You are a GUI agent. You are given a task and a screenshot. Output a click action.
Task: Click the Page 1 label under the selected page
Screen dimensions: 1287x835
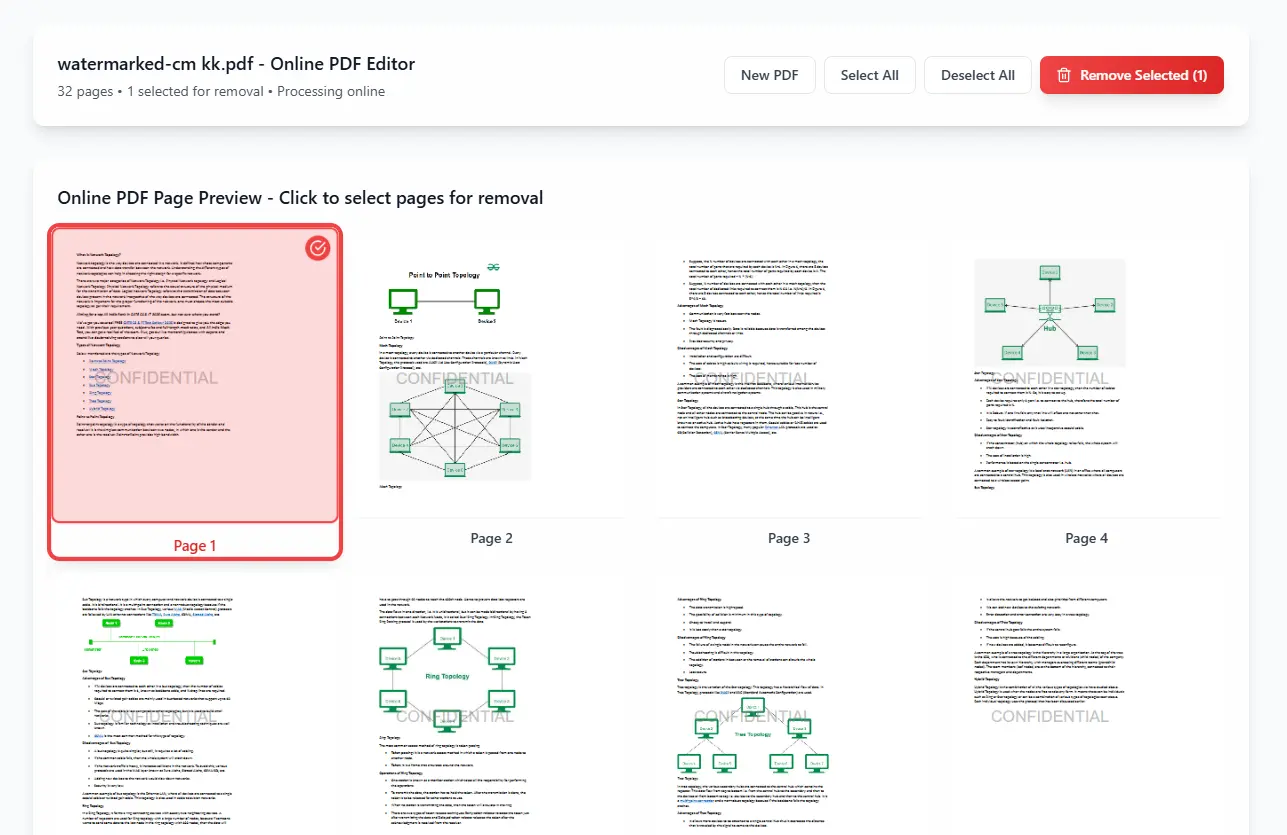(x=195, y=545)
